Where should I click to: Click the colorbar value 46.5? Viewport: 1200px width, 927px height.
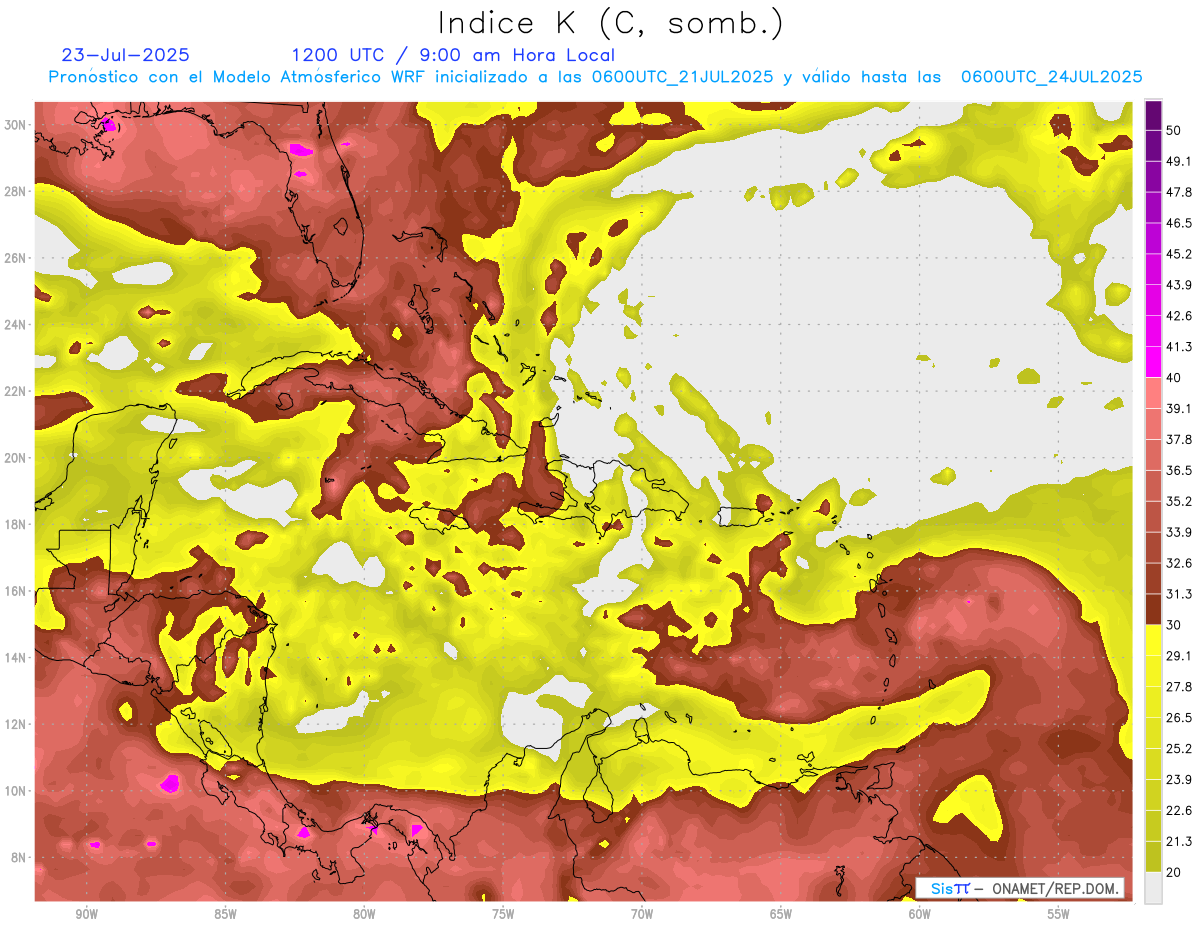[1178, 223]
